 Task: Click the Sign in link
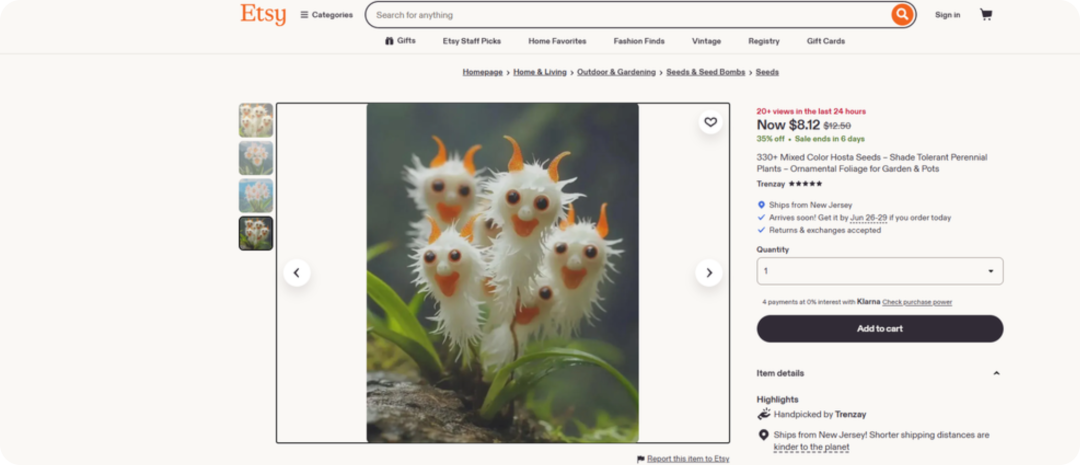tap(947, 15)
